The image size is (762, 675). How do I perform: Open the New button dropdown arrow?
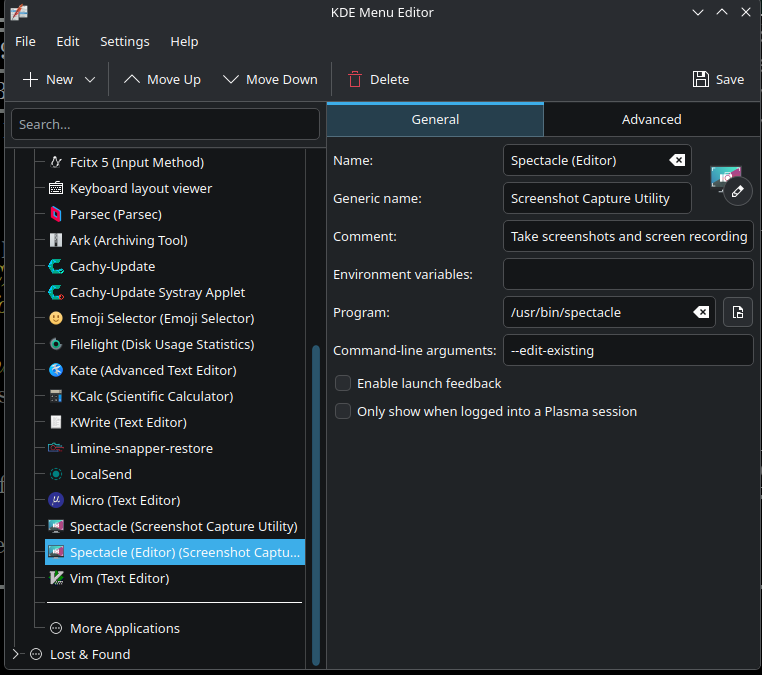(90, 80)
